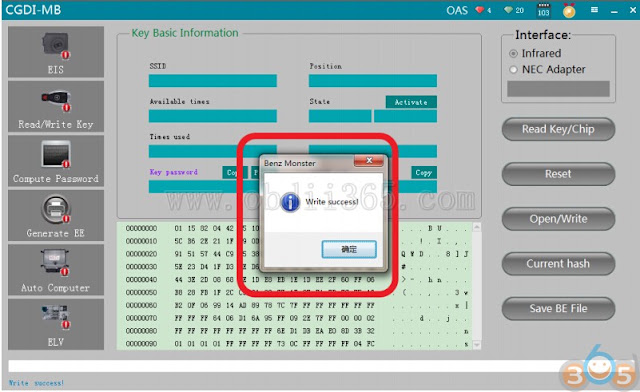Click the Read Key/Chip button
Image resolution: width=640 pixels, height=392 pixels.
tap(558, 129)
